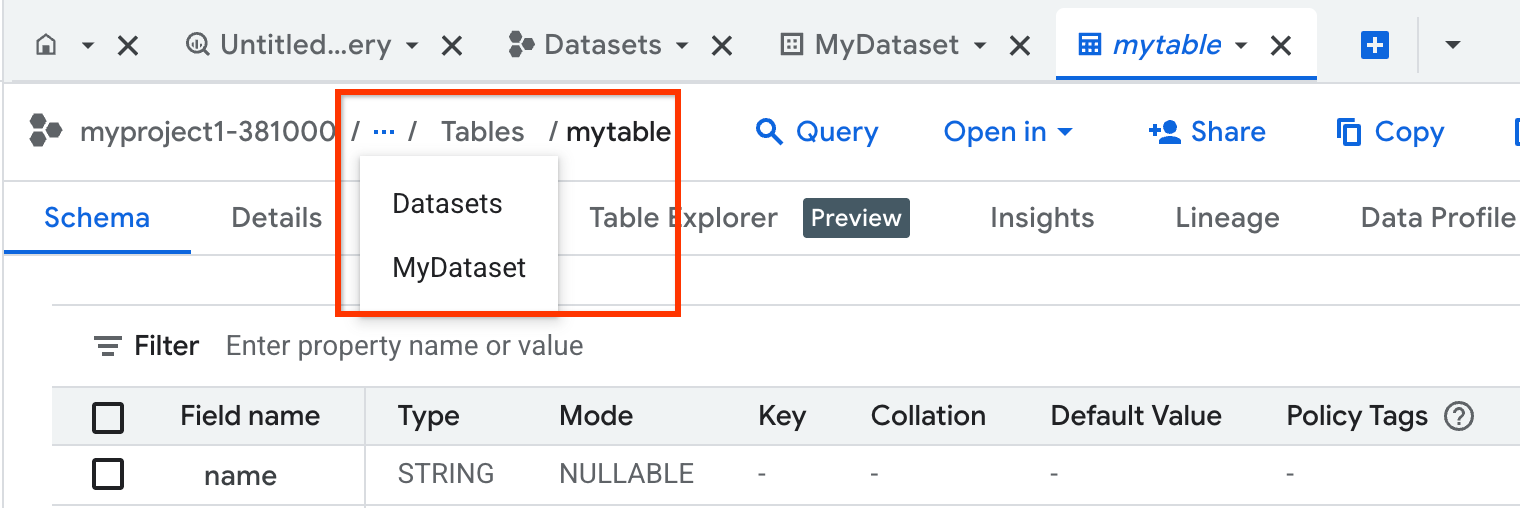Image resolution: width=1520 pixels, height=508 pixels.
Task: Click the Policy Tags help icon
Action: pyautogui.click(x=1460, y=416)
